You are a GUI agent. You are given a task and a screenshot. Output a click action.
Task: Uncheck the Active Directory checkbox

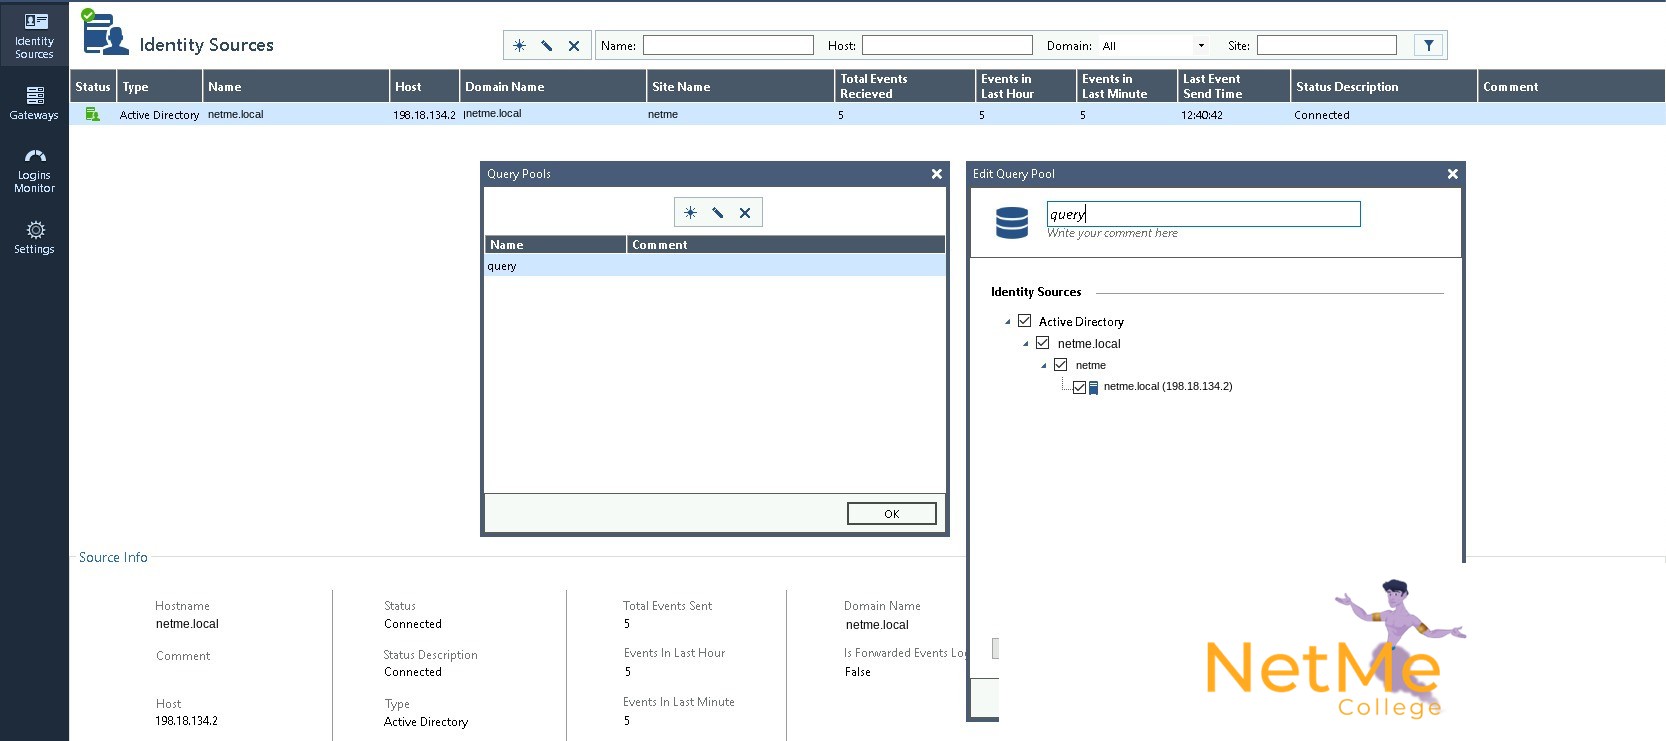point(1024,321)
